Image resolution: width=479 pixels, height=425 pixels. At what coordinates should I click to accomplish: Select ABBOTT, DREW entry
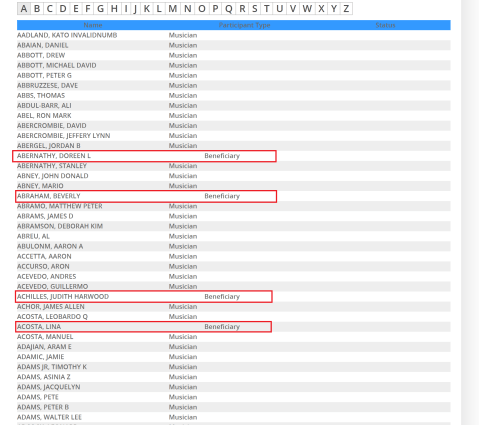pyautogui.click(x=41, y=55)
